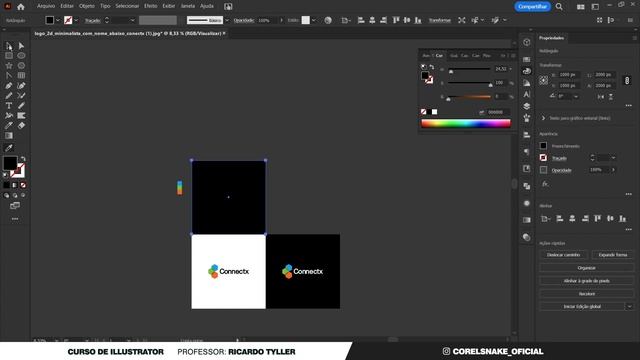Click the fx effects icon in Aparência
The width and height of the screenshot is (640, 360).
[545, 184]
